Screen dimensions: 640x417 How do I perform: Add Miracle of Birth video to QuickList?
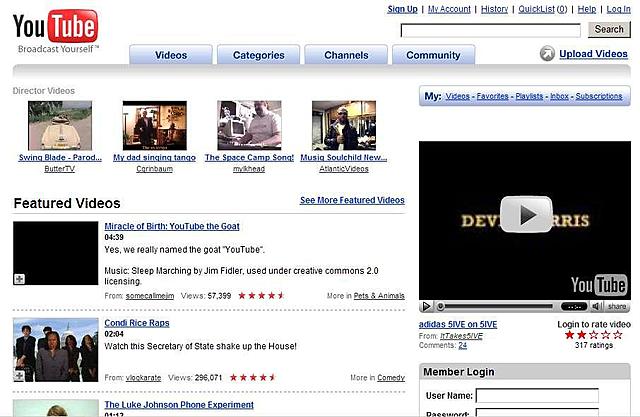[x=19, y=279]
